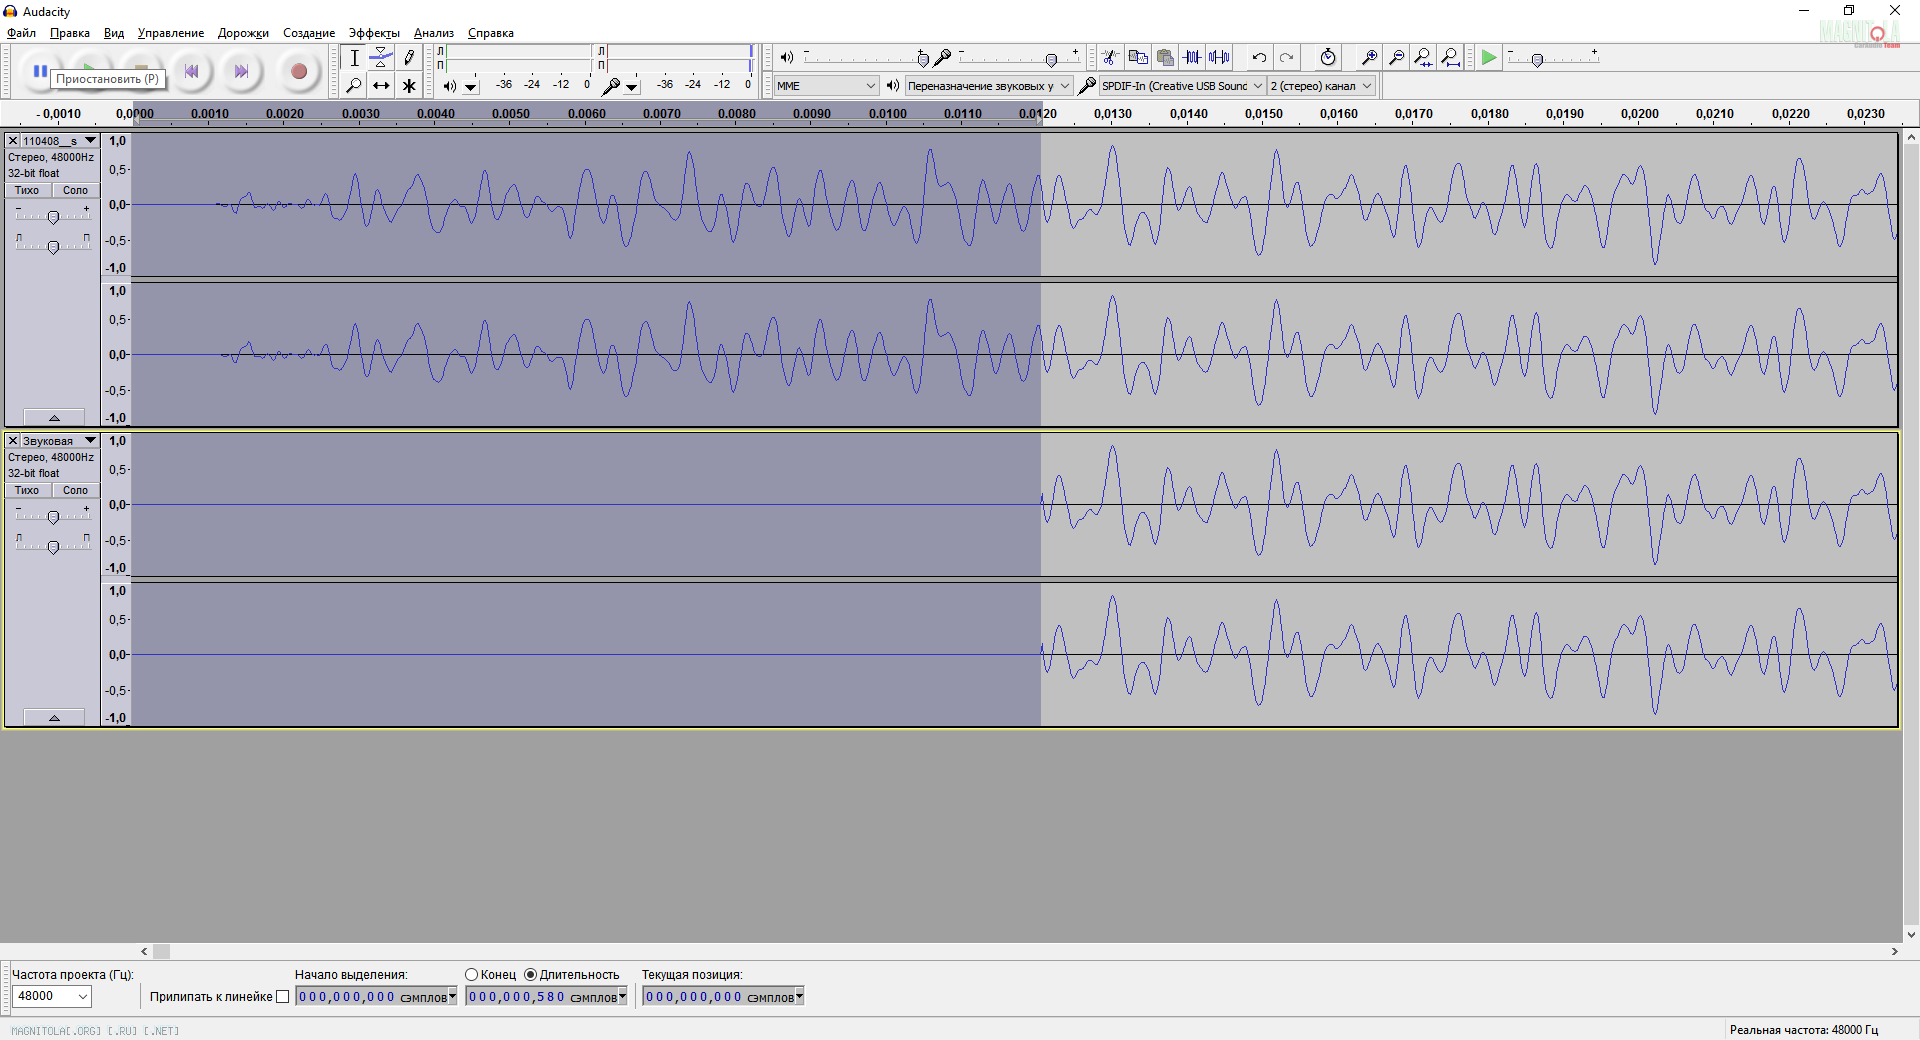
Task: Open the 2 (стерео) канал dropdown
Action: click(x=1322, y=86)
